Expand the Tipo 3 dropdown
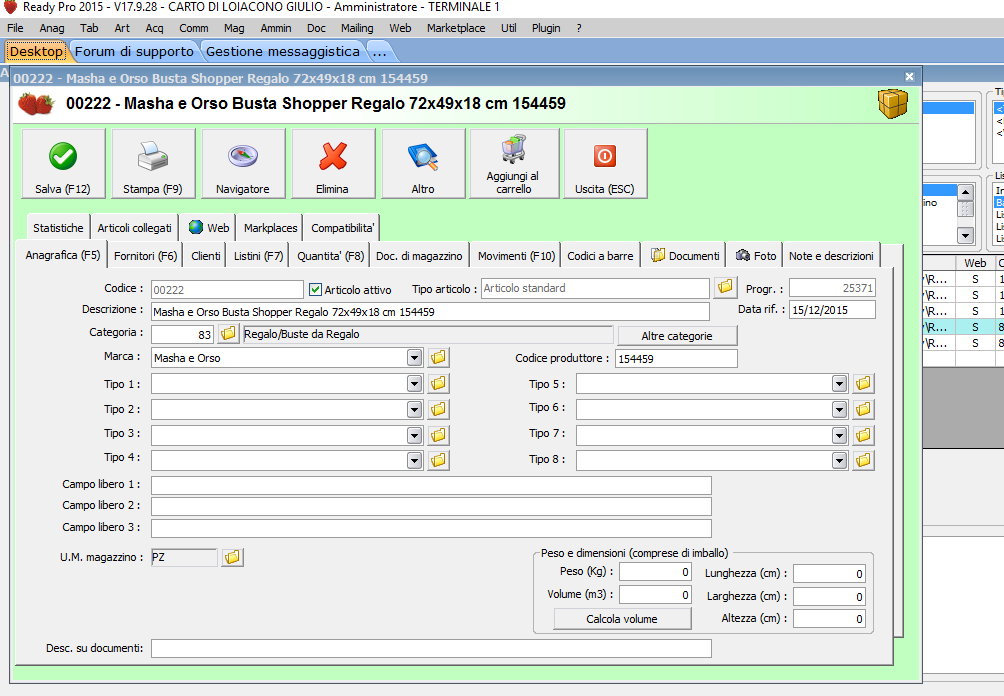This screenshot has height=696, width=1004. click(x=414, y=435)
